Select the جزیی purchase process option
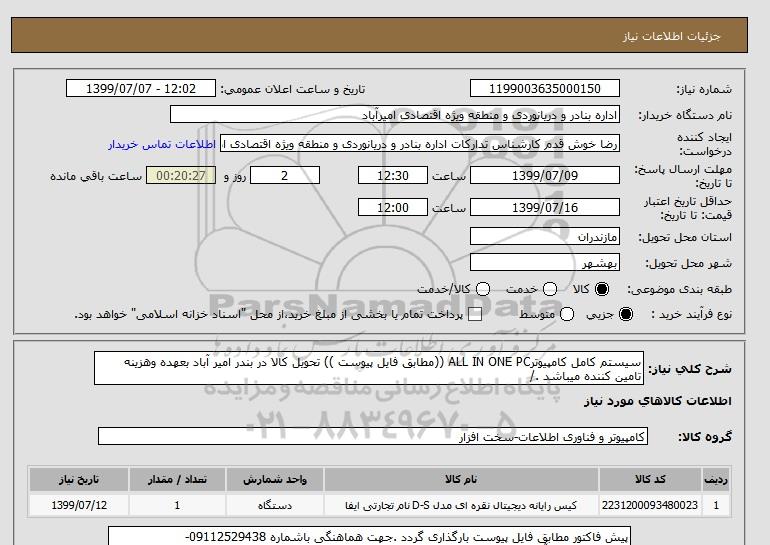The image size is (770, 545). click(626, 314)
